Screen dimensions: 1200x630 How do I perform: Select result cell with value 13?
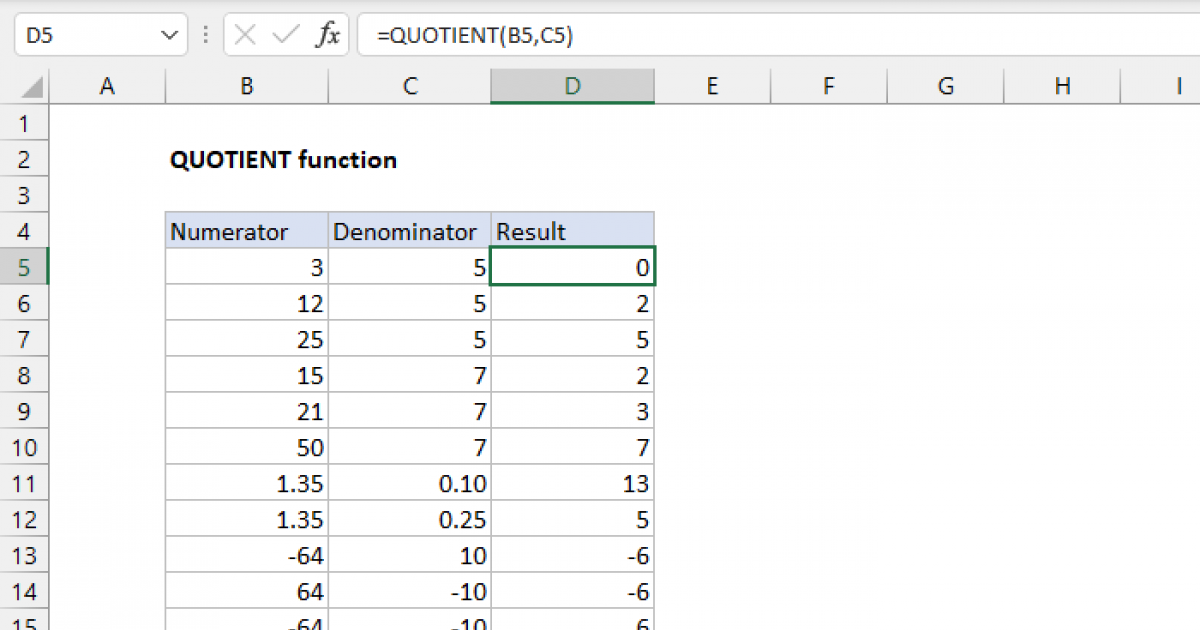pos(572,484)
